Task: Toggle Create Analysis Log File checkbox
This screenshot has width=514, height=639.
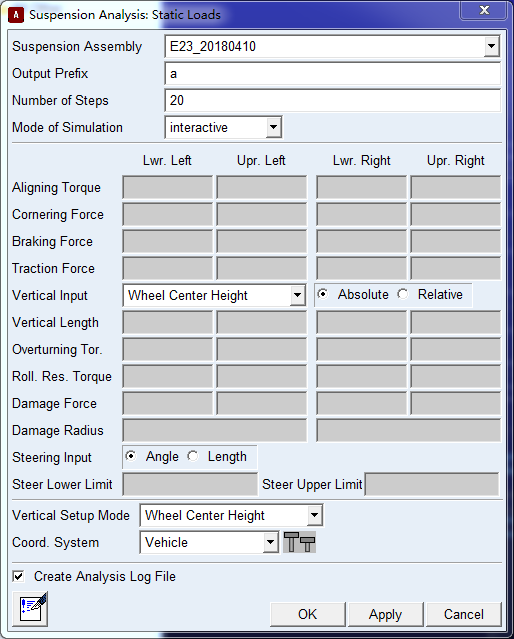Action: click(18, 576)
